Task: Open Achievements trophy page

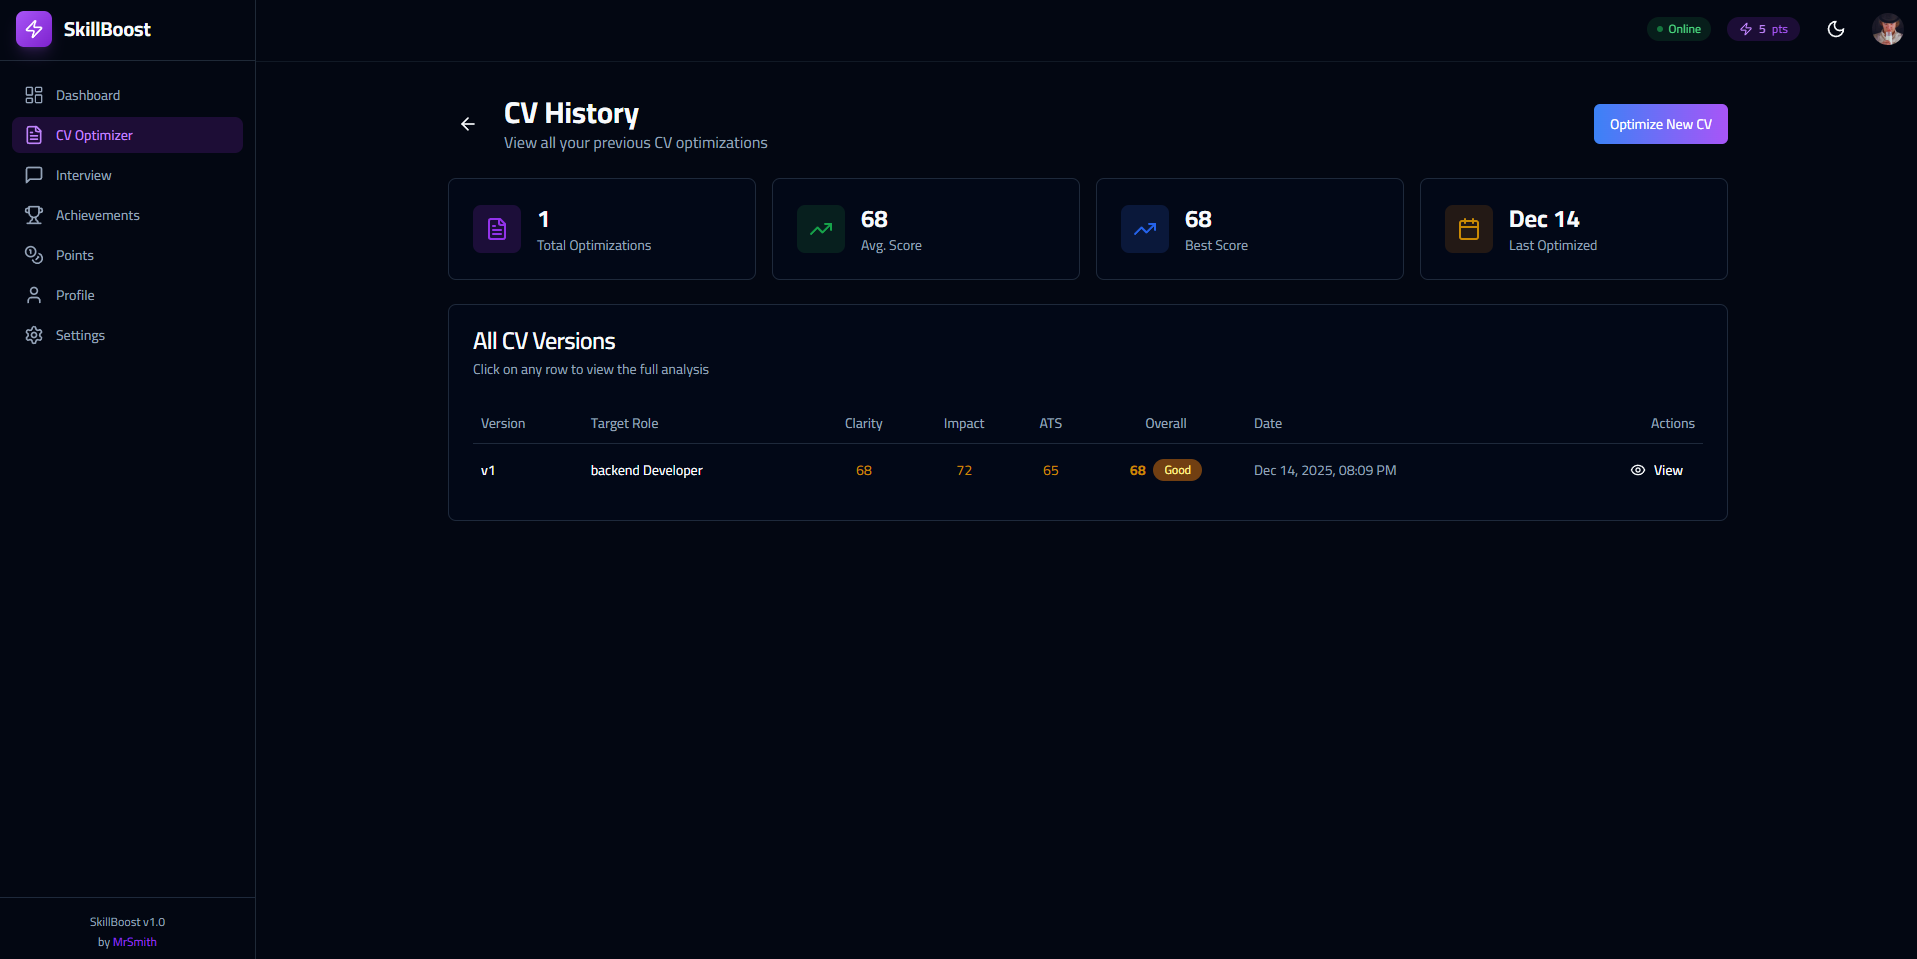Action: point(97,215)
